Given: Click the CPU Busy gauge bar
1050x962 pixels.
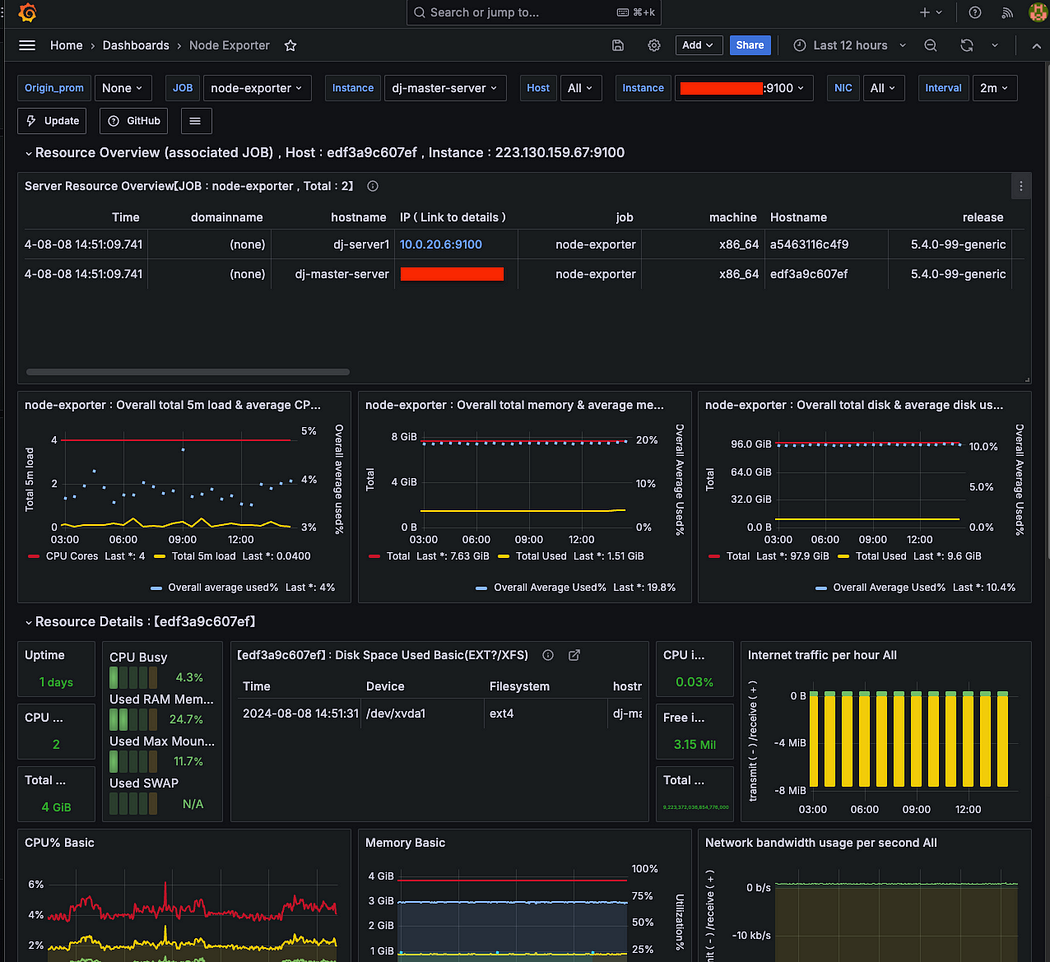Looking at the screenshot, I should tap(133, 678).
